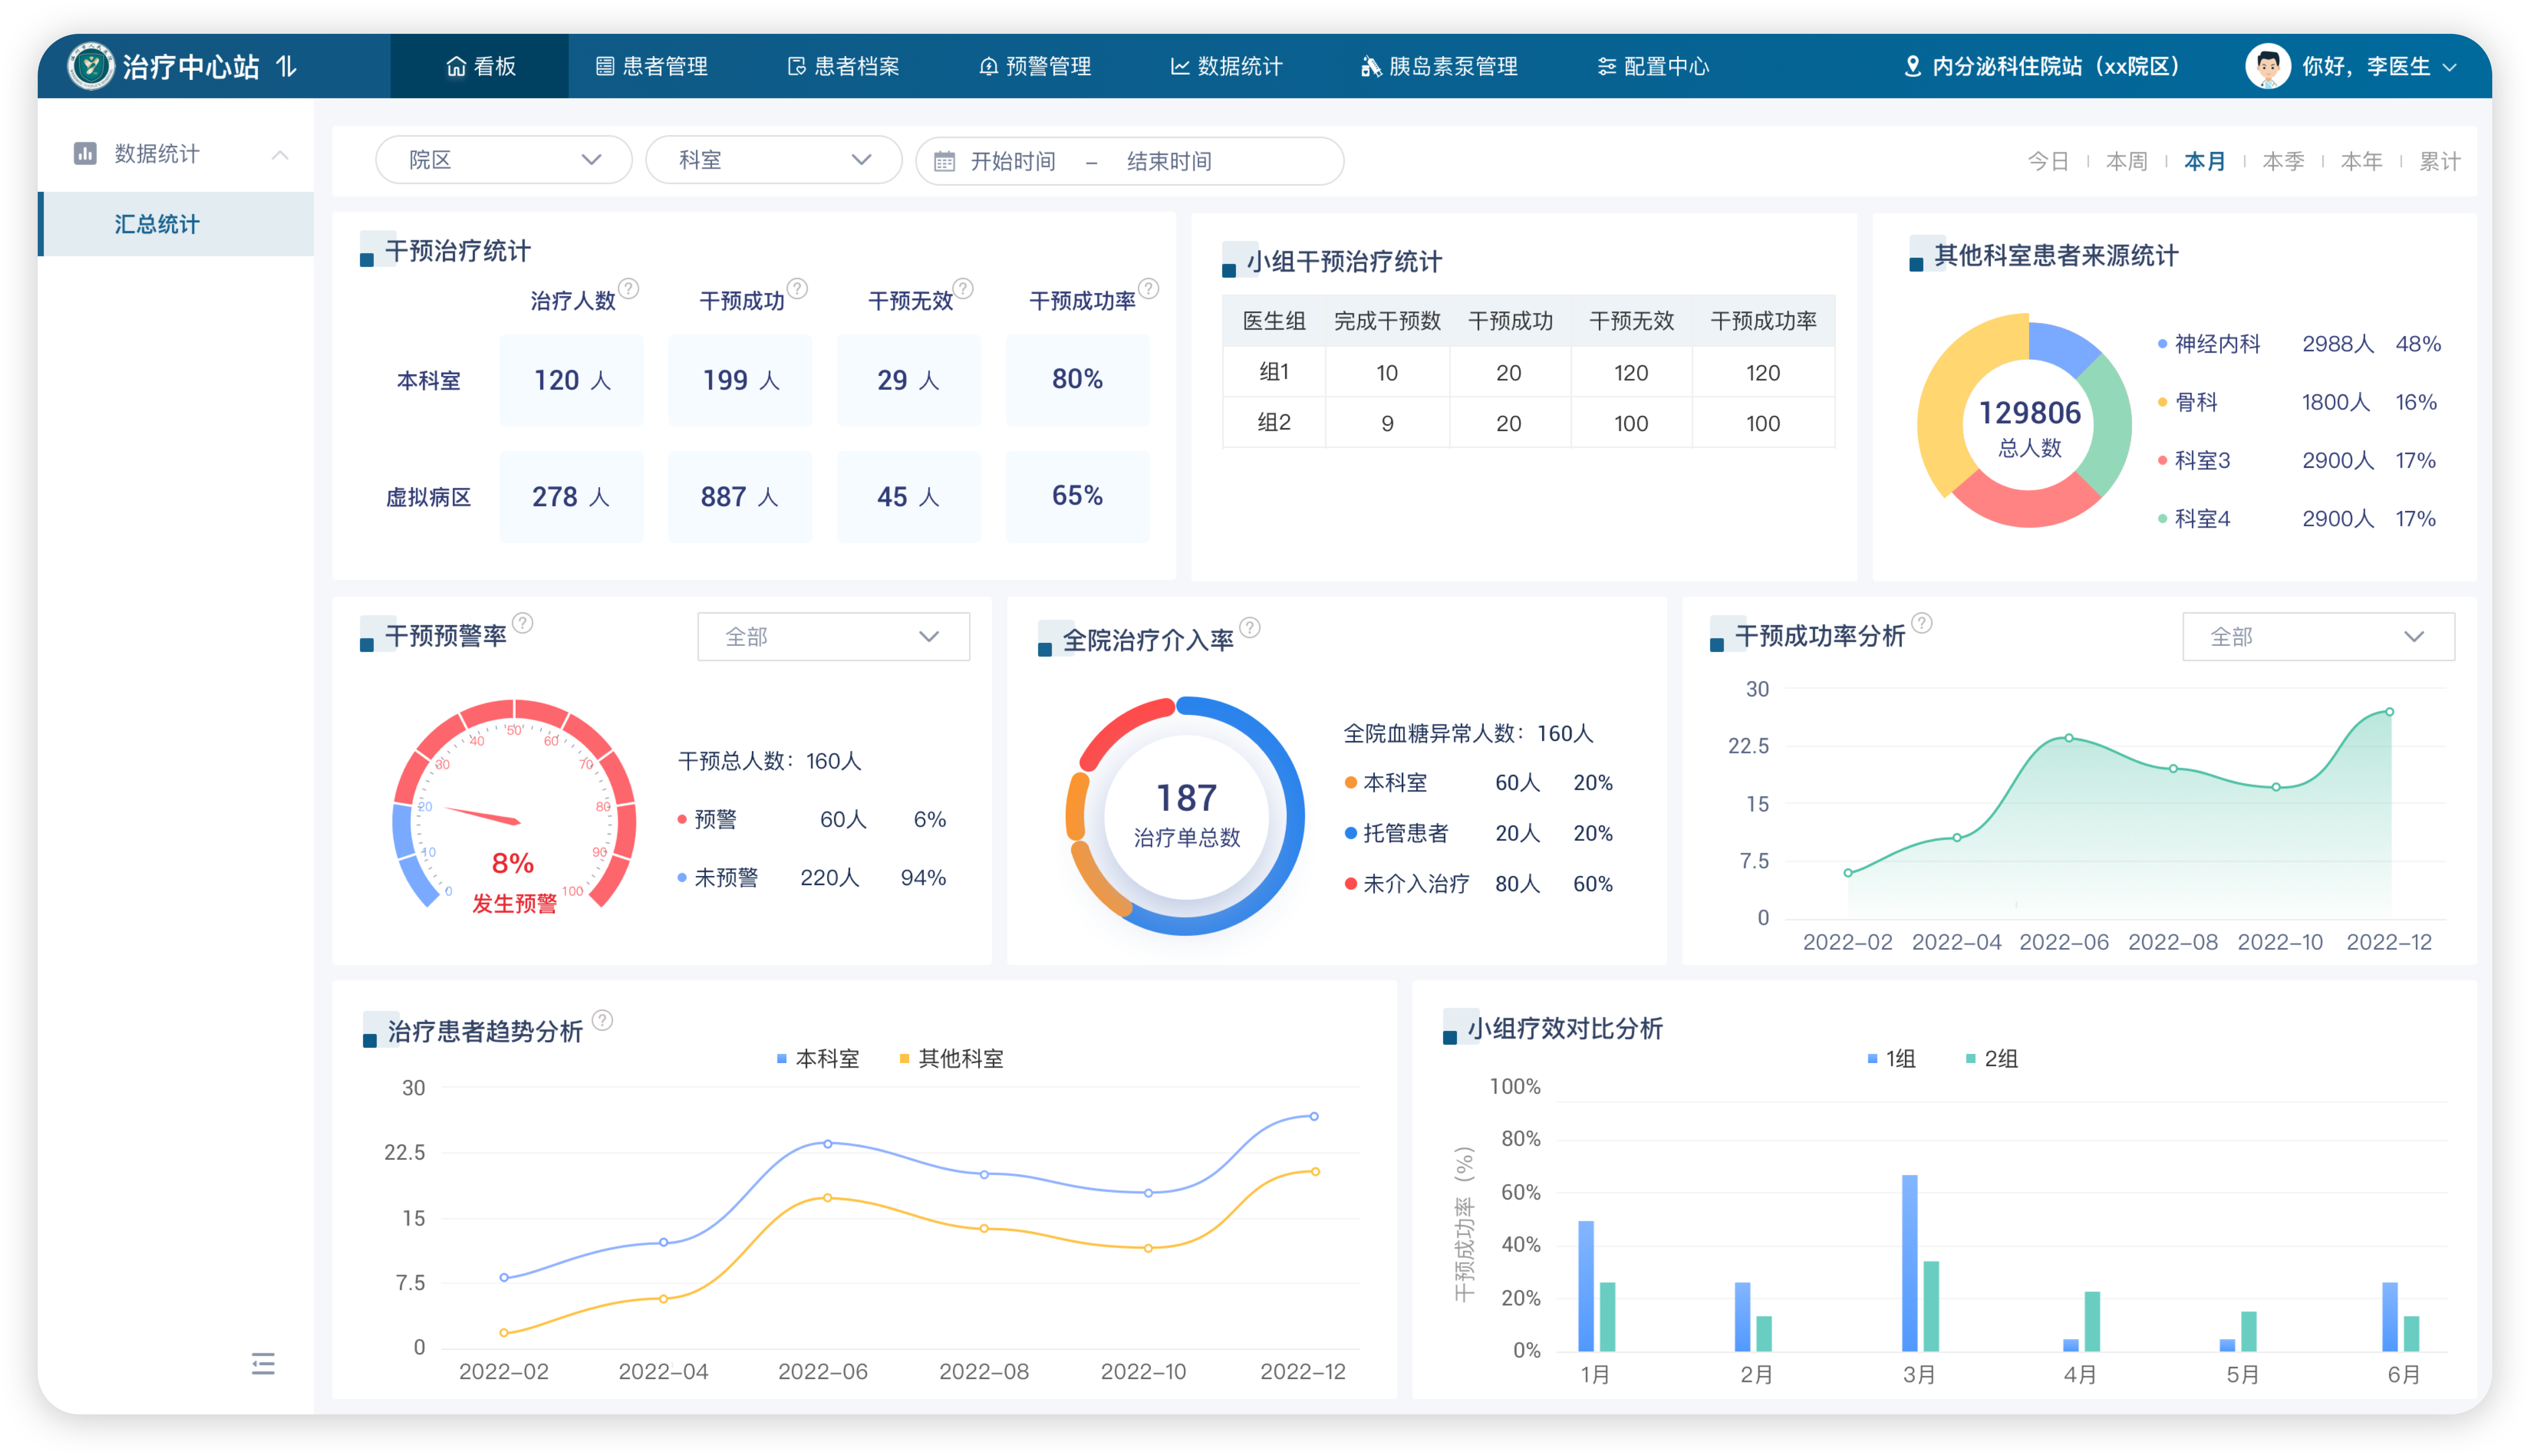Open the 数据统计 nav tab

click(1227, 66)
